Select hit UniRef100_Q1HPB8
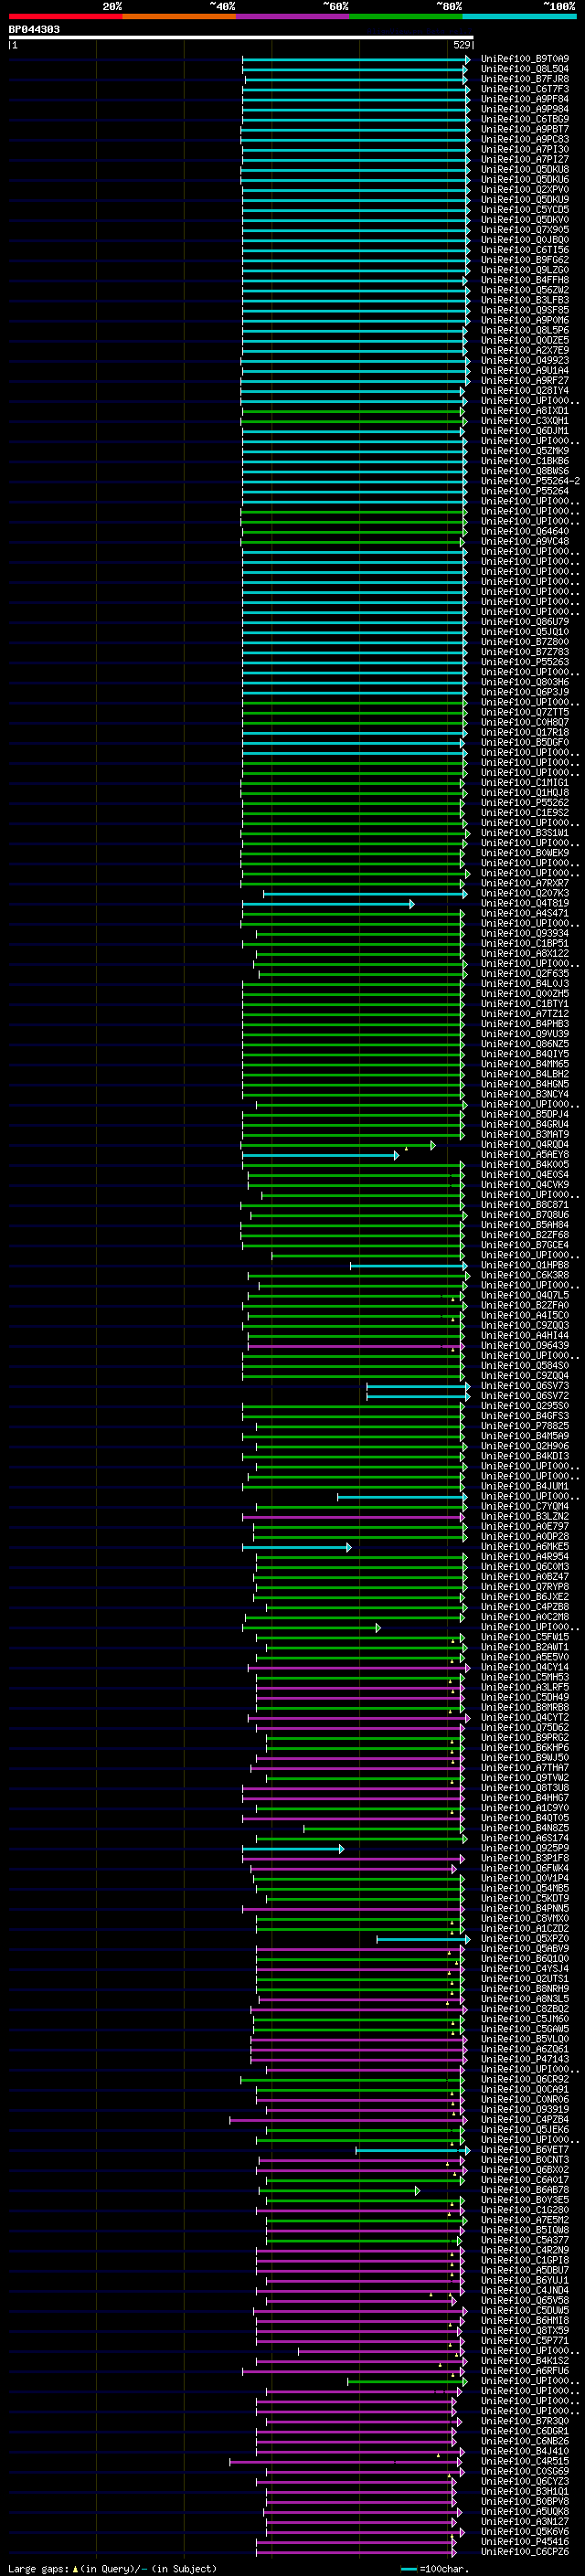This screenshot has height=2576, width=585. point(525,1265)
